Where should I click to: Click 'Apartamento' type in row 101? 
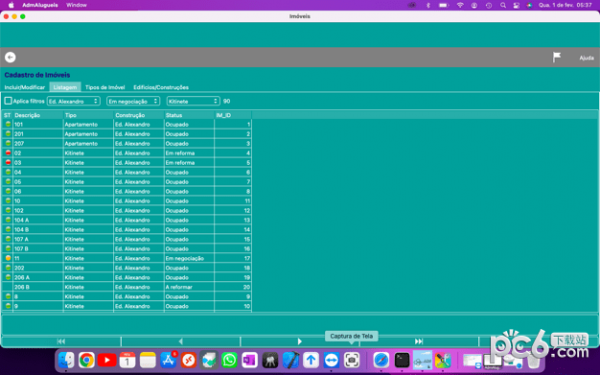click(88, 124)
